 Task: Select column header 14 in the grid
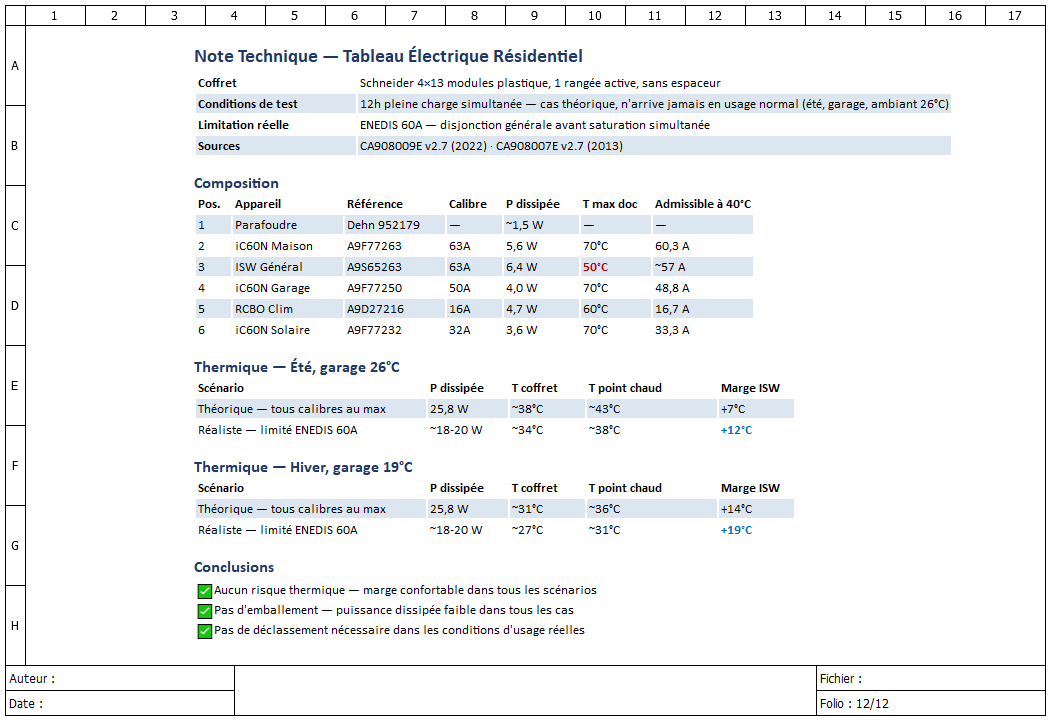coord(835,15)
